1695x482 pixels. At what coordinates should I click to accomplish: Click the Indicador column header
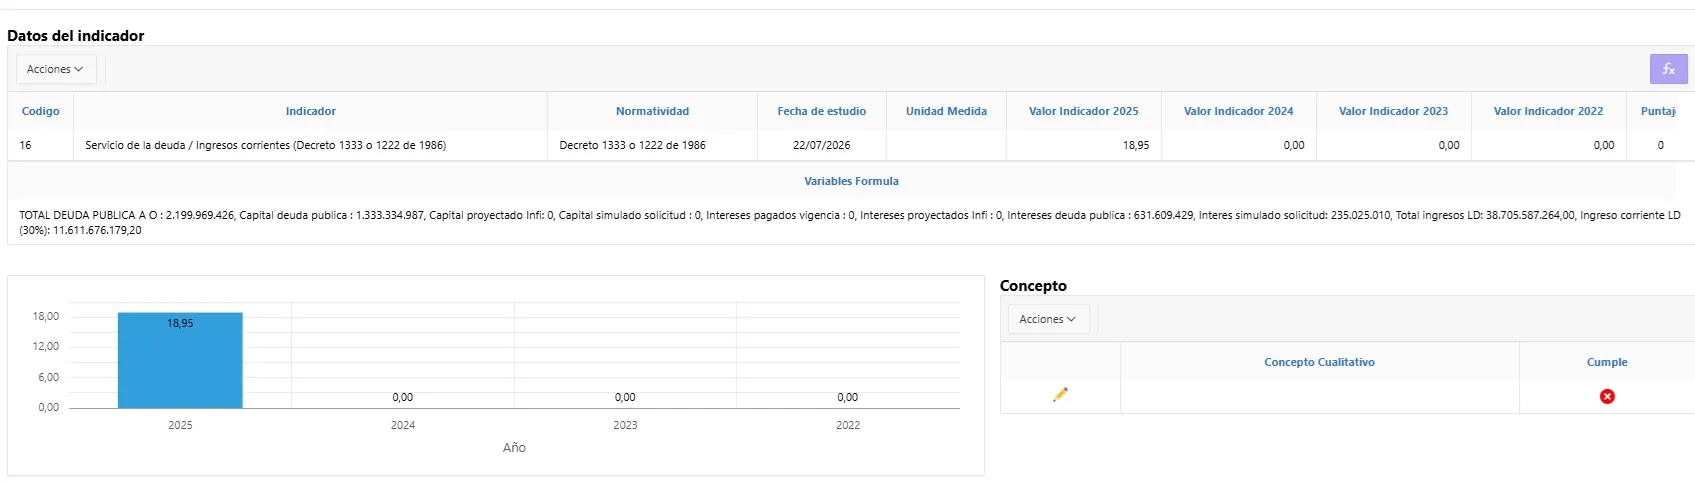coord(311,111)
